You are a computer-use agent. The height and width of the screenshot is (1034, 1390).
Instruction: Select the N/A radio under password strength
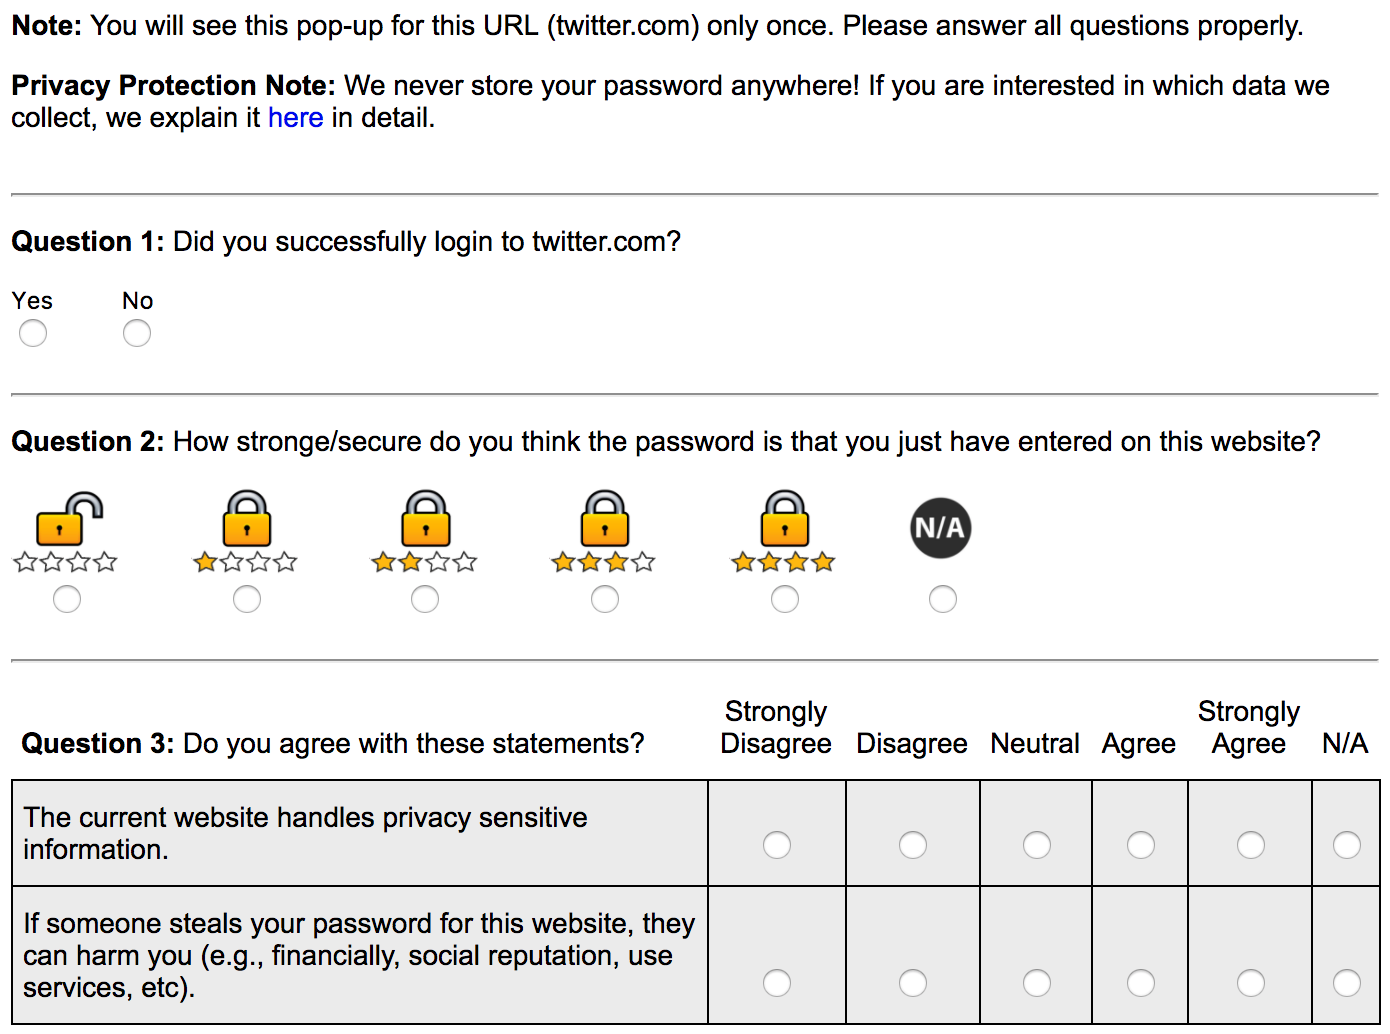pos(943,599)
